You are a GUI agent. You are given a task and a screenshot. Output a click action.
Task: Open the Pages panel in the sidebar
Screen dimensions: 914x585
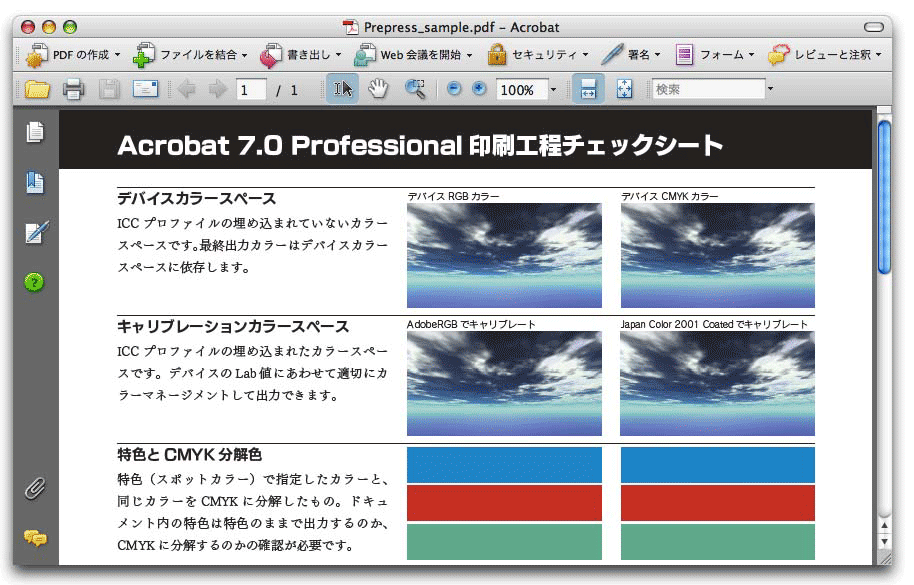35,132
